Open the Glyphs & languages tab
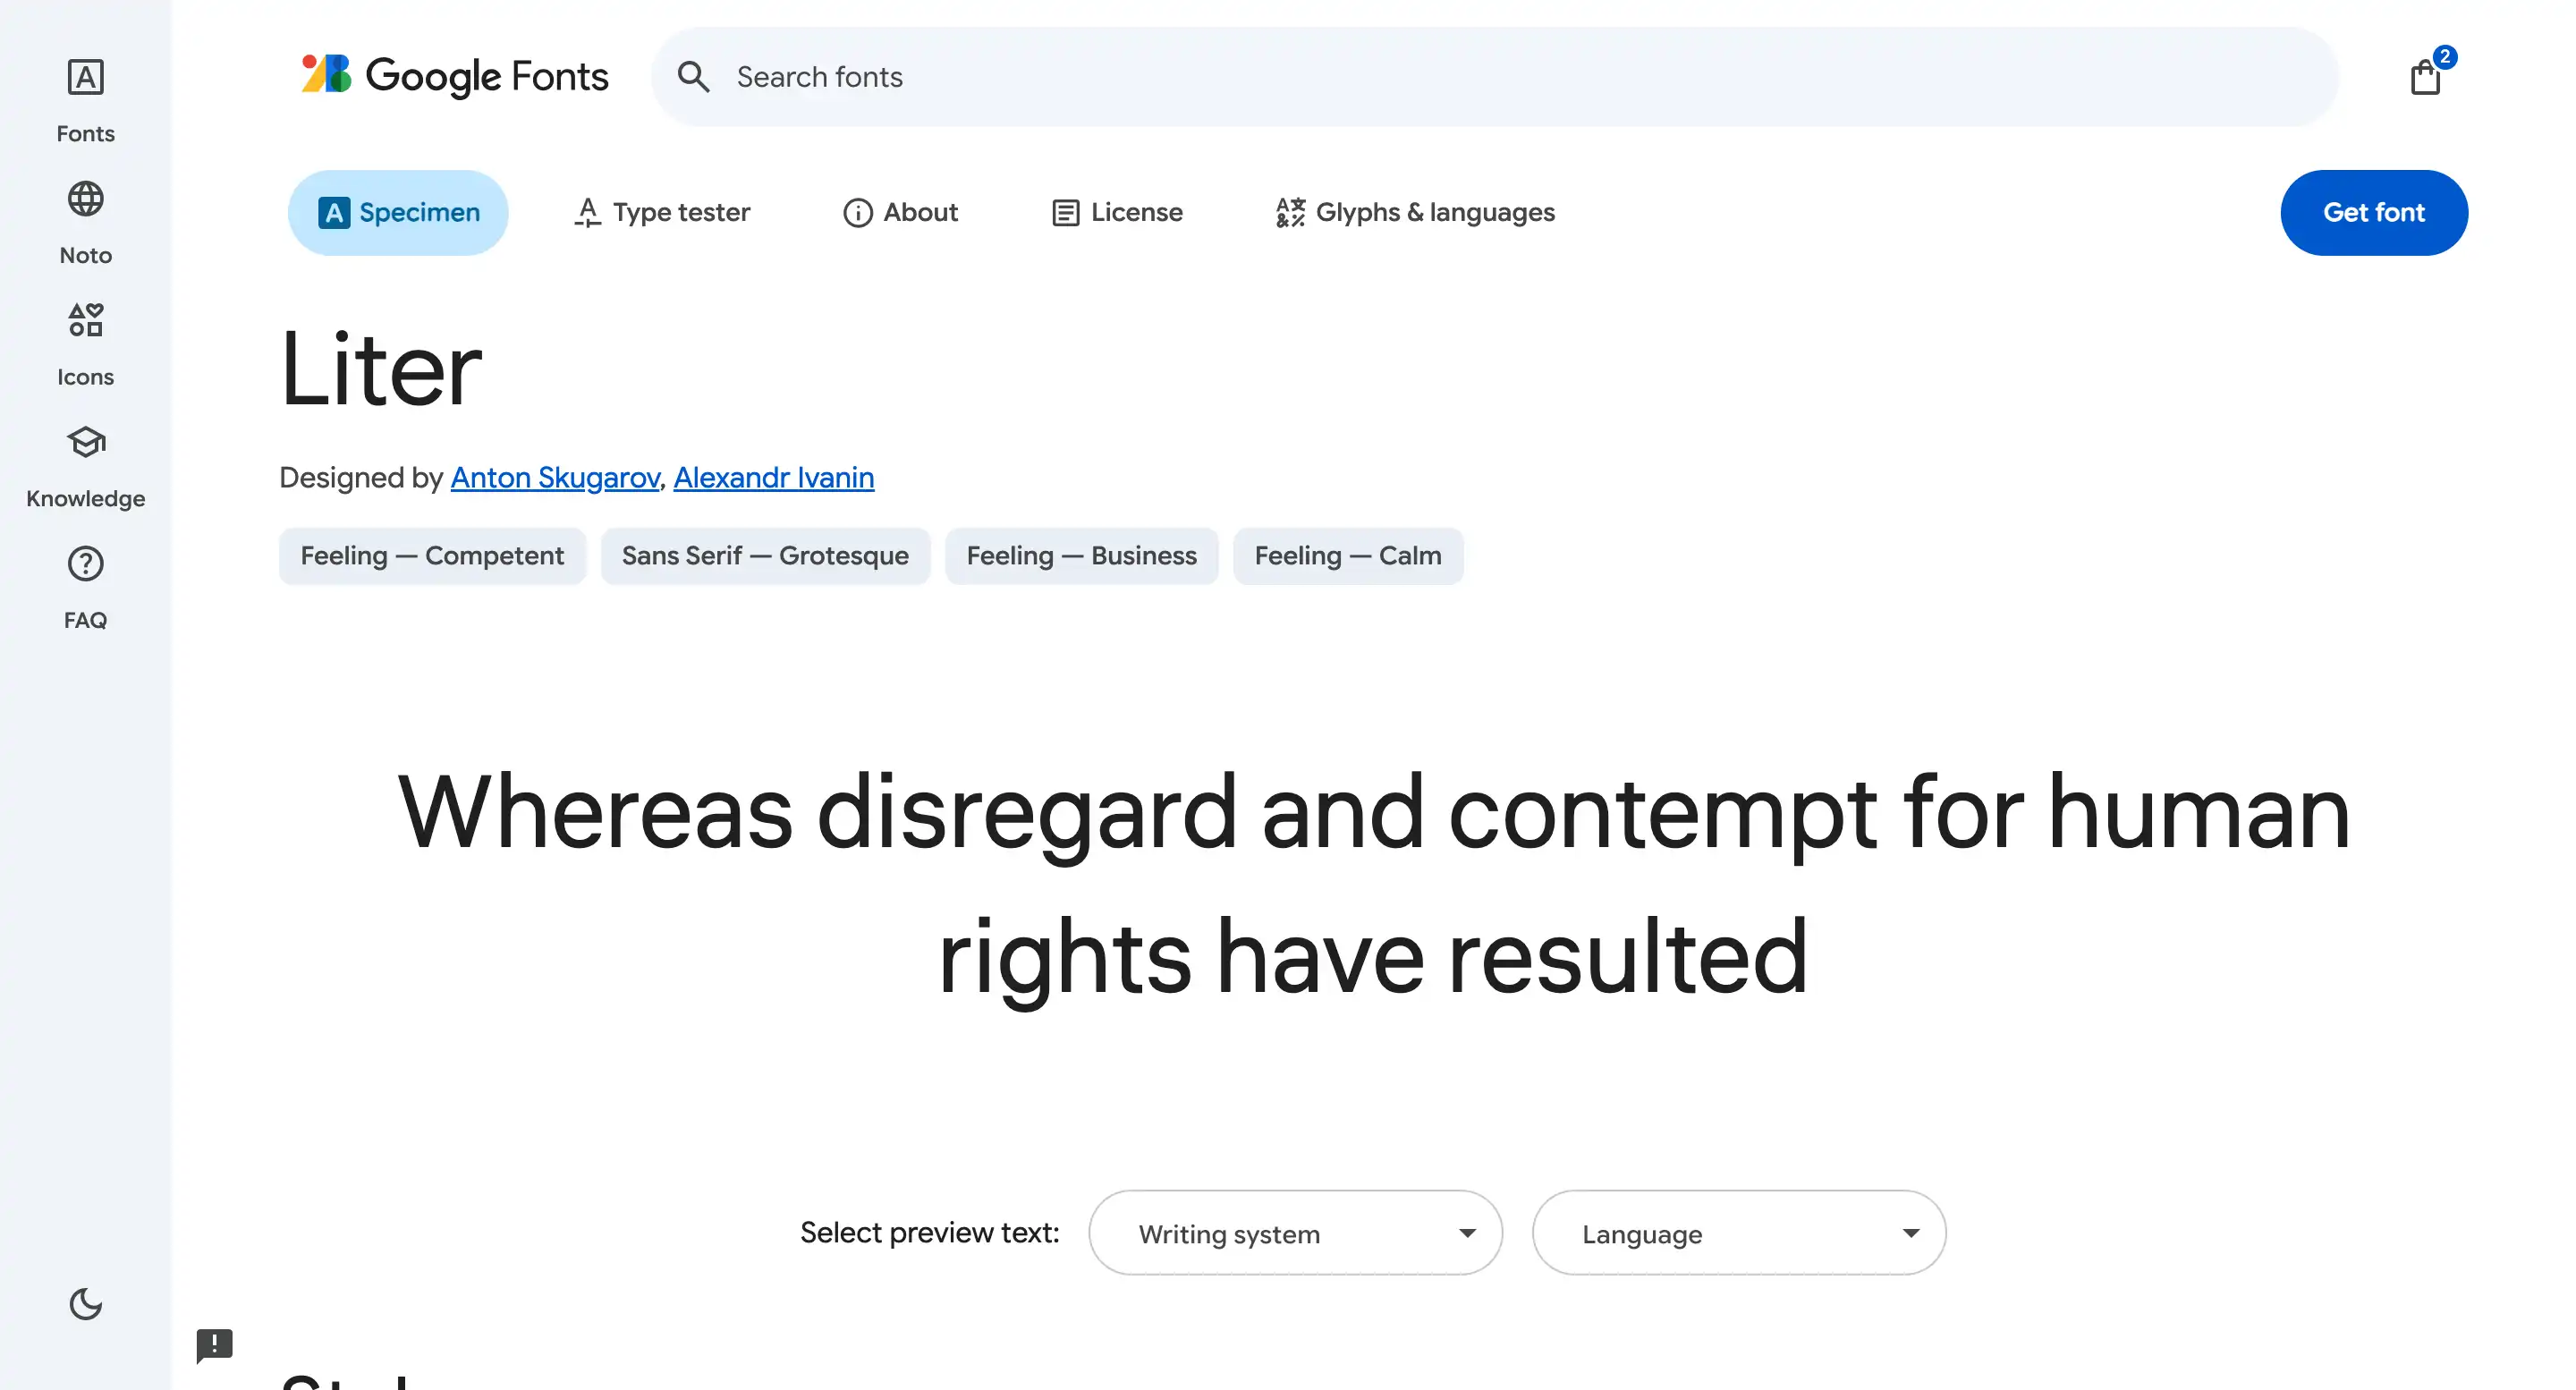This screenshot has width=2576, height=1390. [x=1415, y=212]
